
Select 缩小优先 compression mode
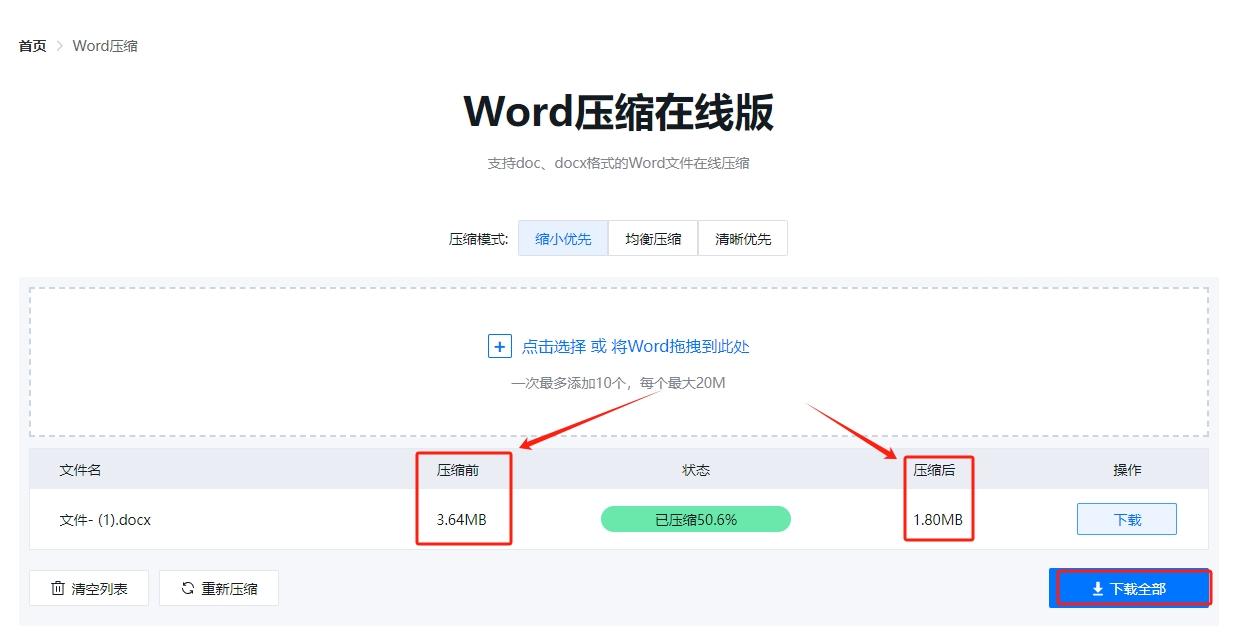pos(562,238)
